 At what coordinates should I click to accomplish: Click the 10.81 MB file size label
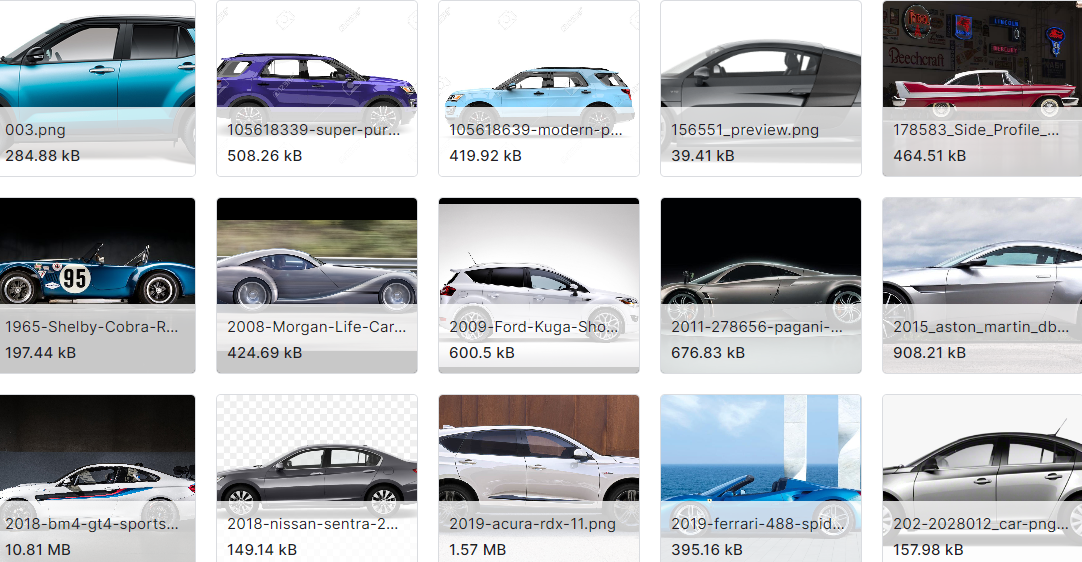[38, 549]
